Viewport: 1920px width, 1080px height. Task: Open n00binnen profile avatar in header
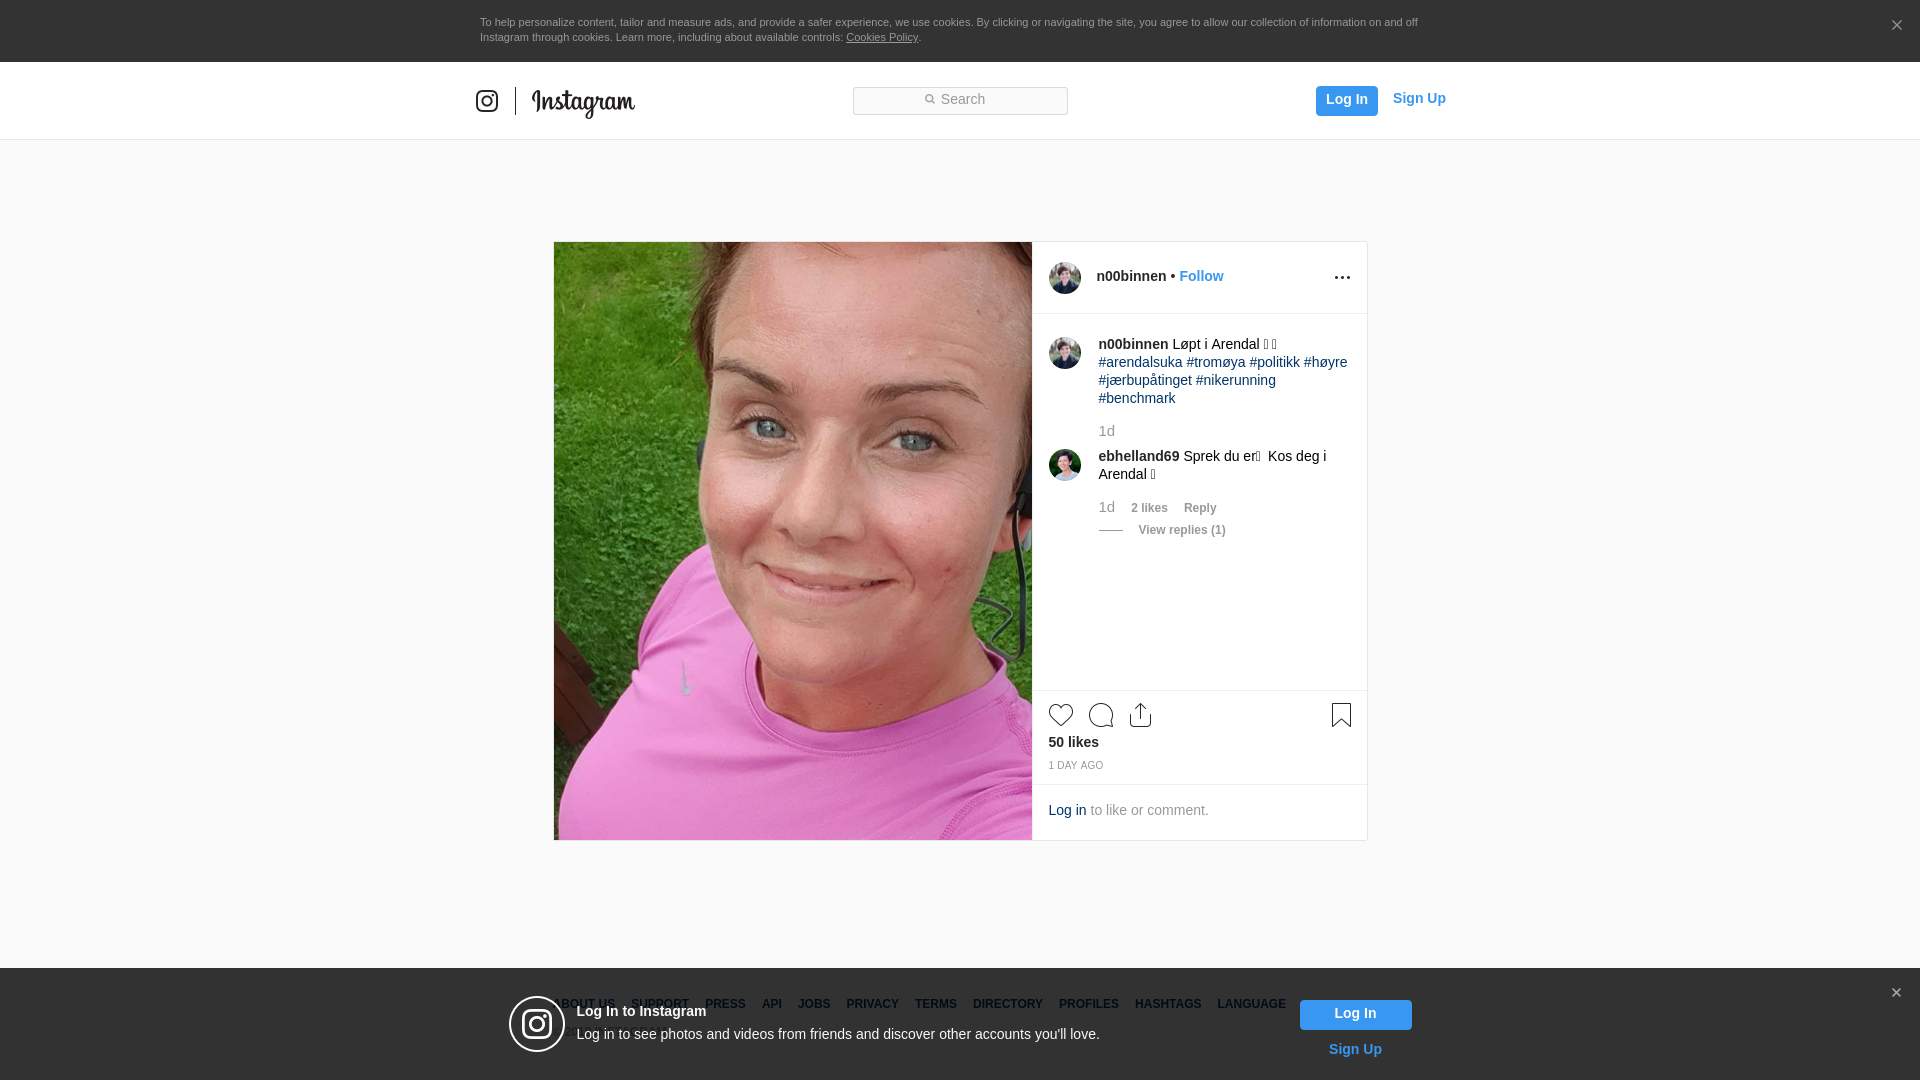click(1064, 278)
